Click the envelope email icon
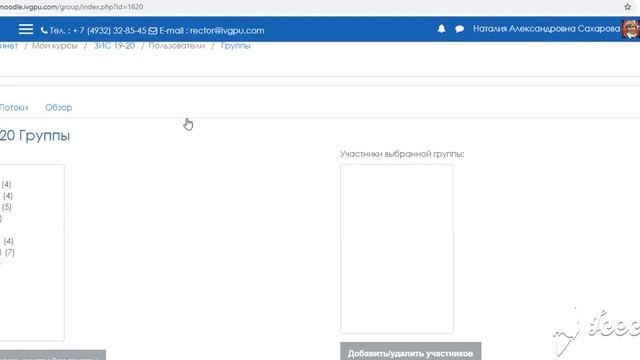The image size is (640, 360). click(x=153, y=31)
